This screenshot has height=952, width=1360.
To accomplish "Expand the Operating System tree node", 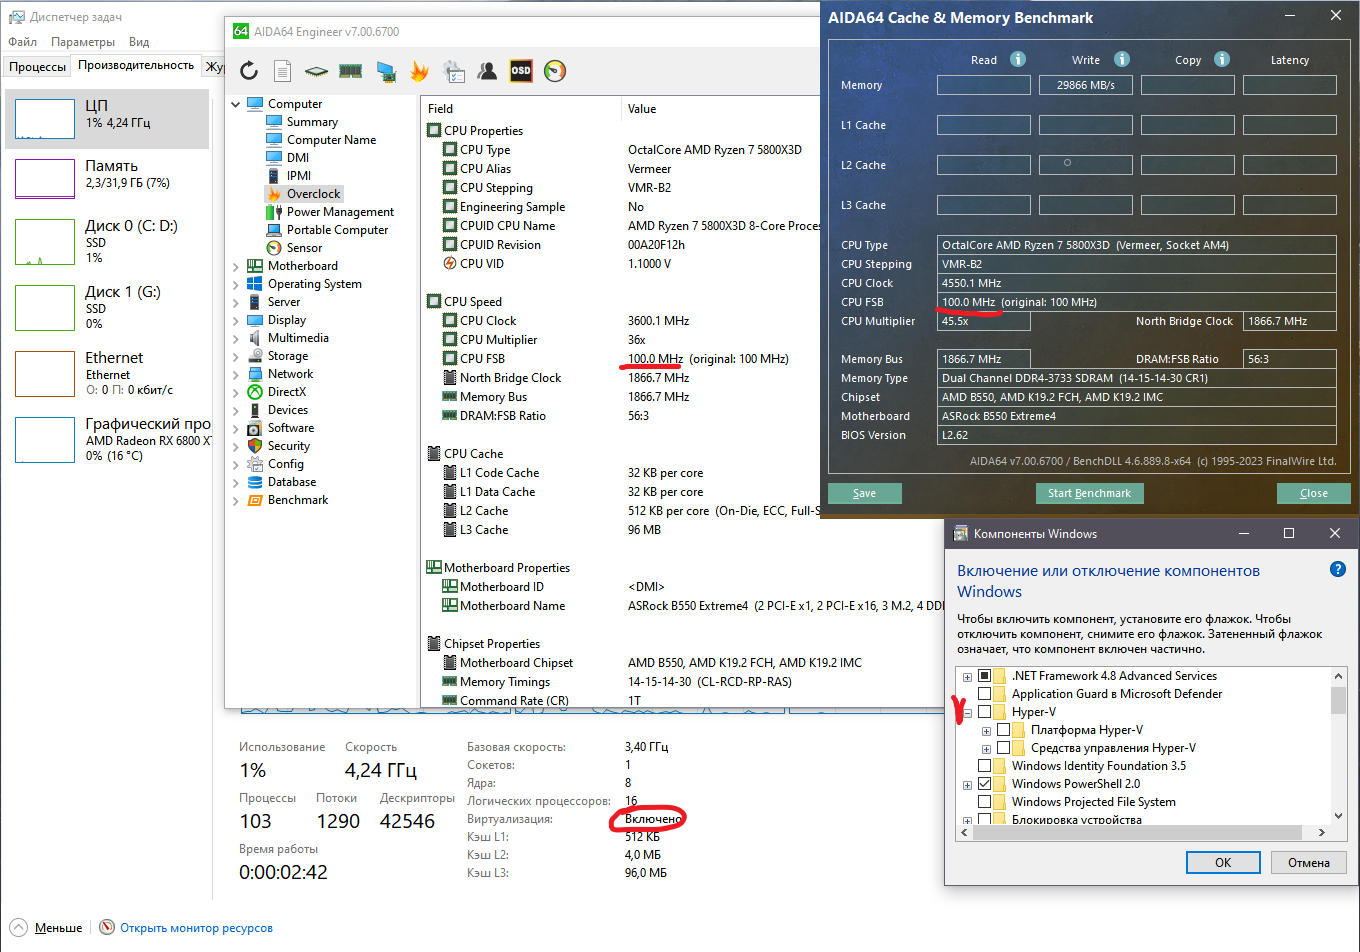I will pyautogui.click(x=236, y=284).
